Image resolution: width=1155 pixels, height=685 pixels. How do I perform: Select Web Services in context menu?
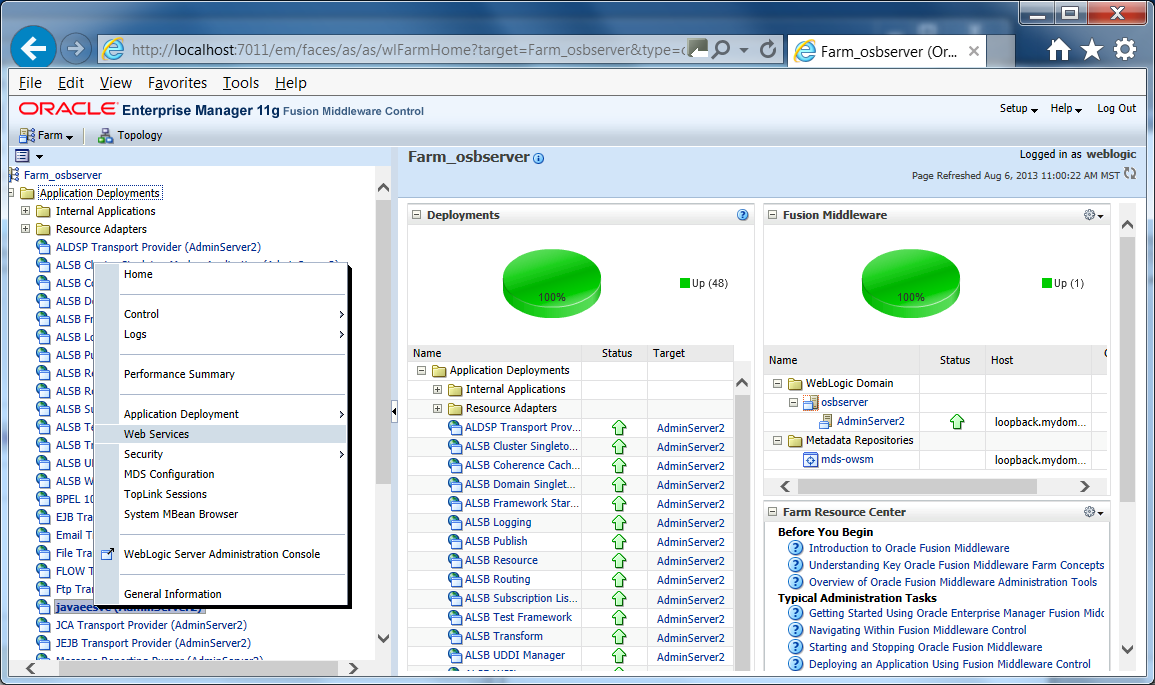pos(156,434)
